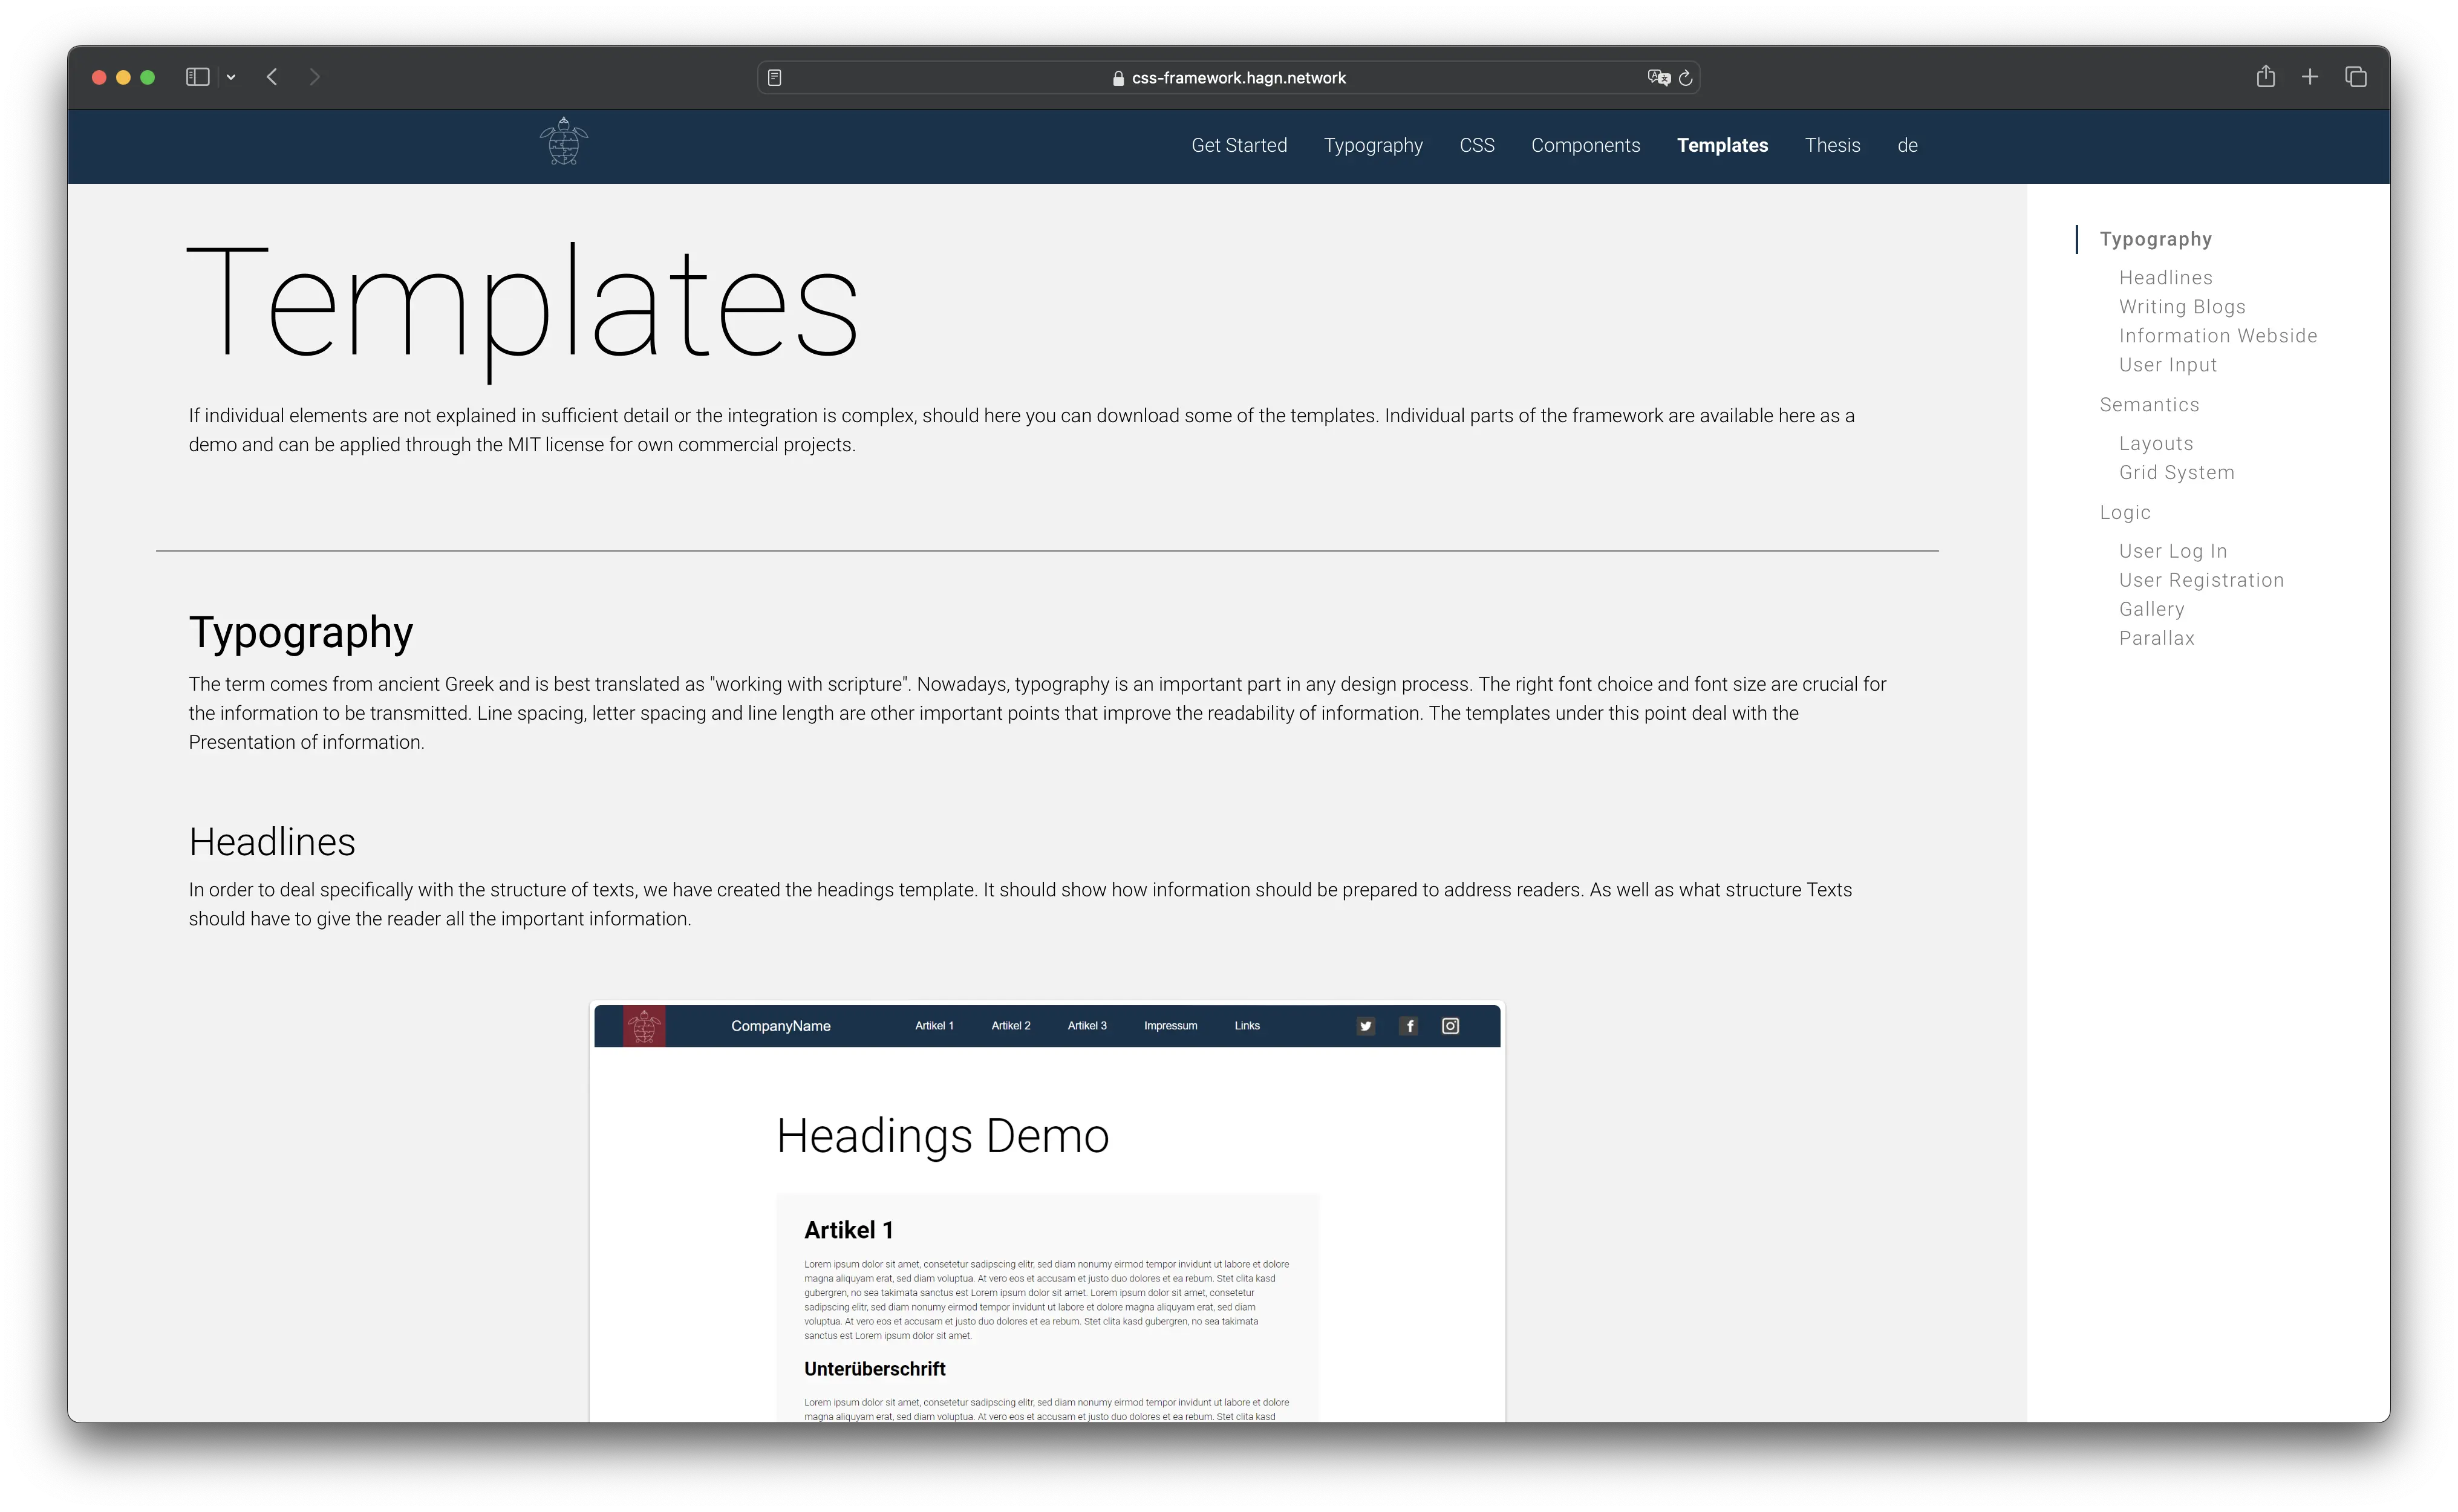The height and width of the screenshot is (1512, 2458).
Task: Click the address bar URL field
Action: point(1237,78)
